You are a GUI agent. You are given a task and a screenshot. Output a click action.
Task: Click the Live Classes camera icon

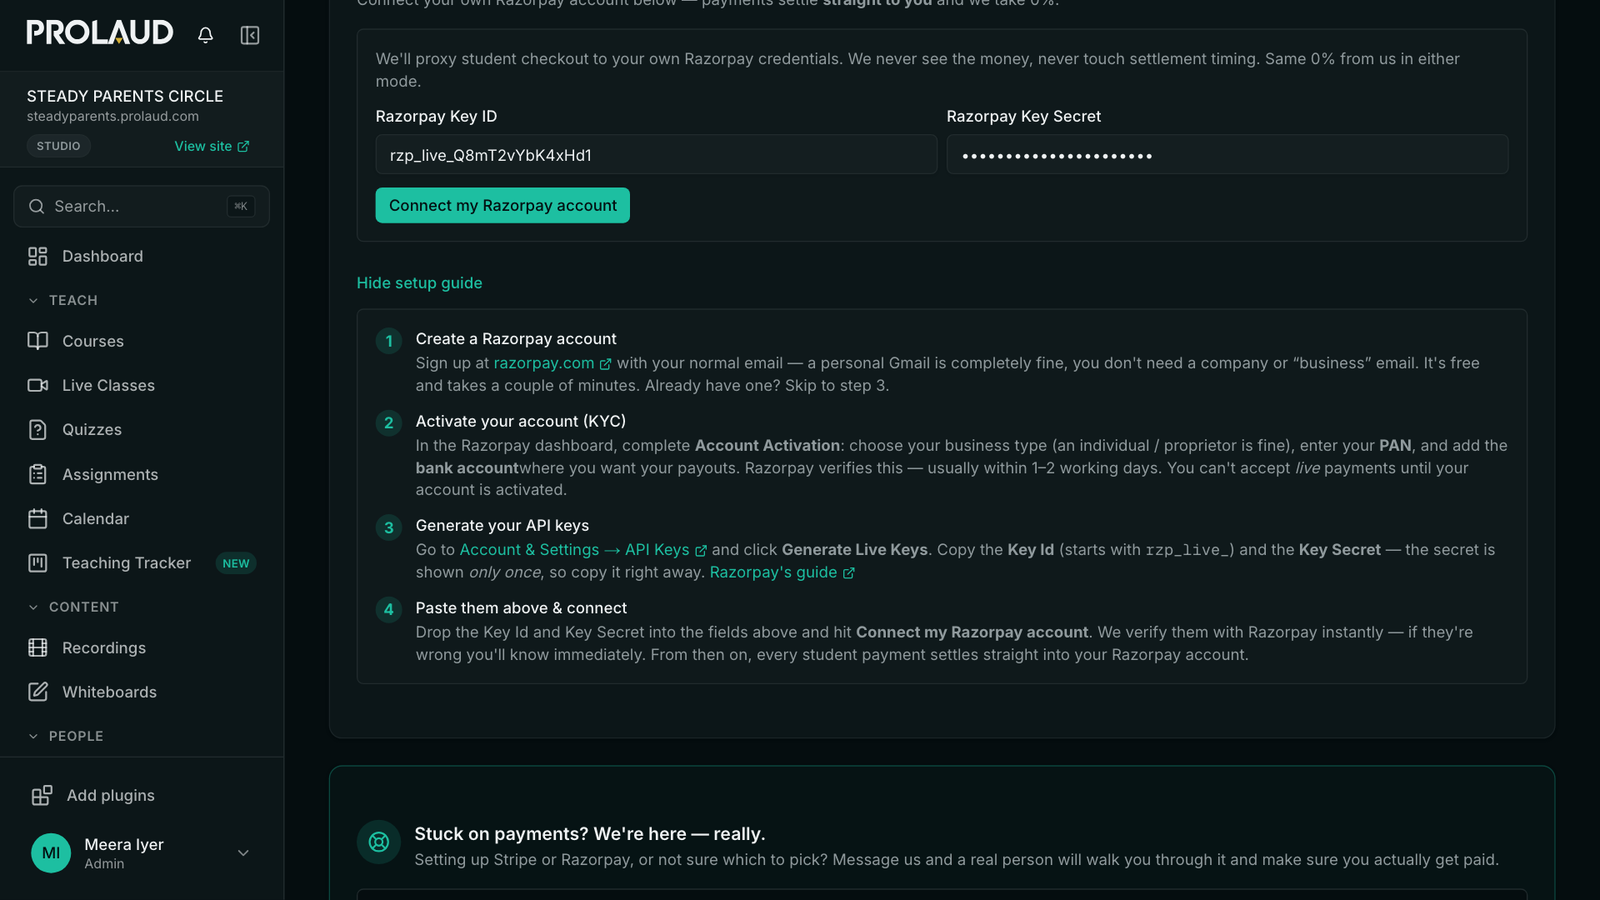pyautogui.click(x=38, y=385)
